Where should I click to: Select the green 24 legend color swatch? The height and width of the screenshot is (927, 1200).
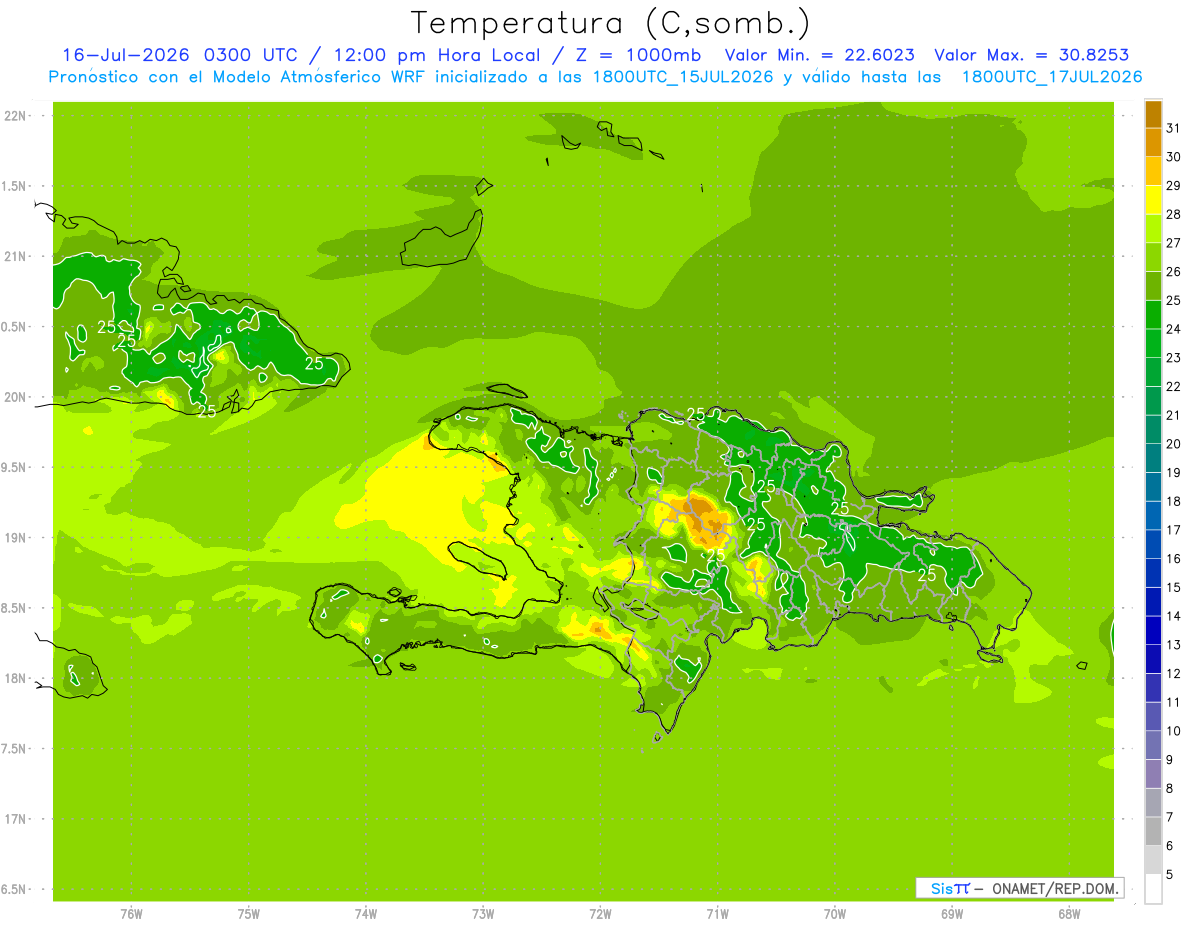click(x=1153, y=315)
